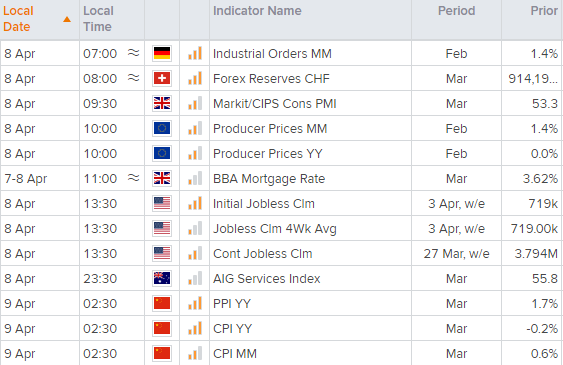Open the Jobless Clm 4Wk Avg indicator
This screenshot has height=365, width=563.
(x=275, y=229)
